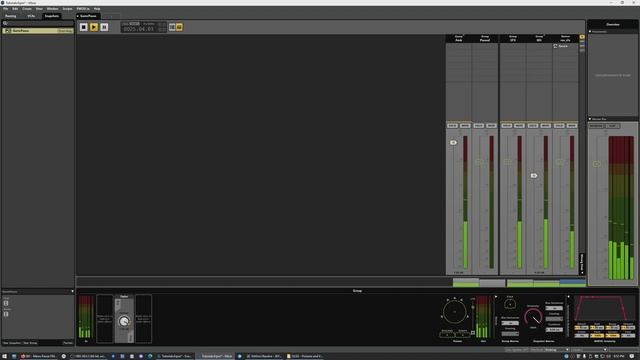This screenshot has height=360, width=640.
Task: Stop playback with the stop transport button
Action: click(x=84, y=27)
